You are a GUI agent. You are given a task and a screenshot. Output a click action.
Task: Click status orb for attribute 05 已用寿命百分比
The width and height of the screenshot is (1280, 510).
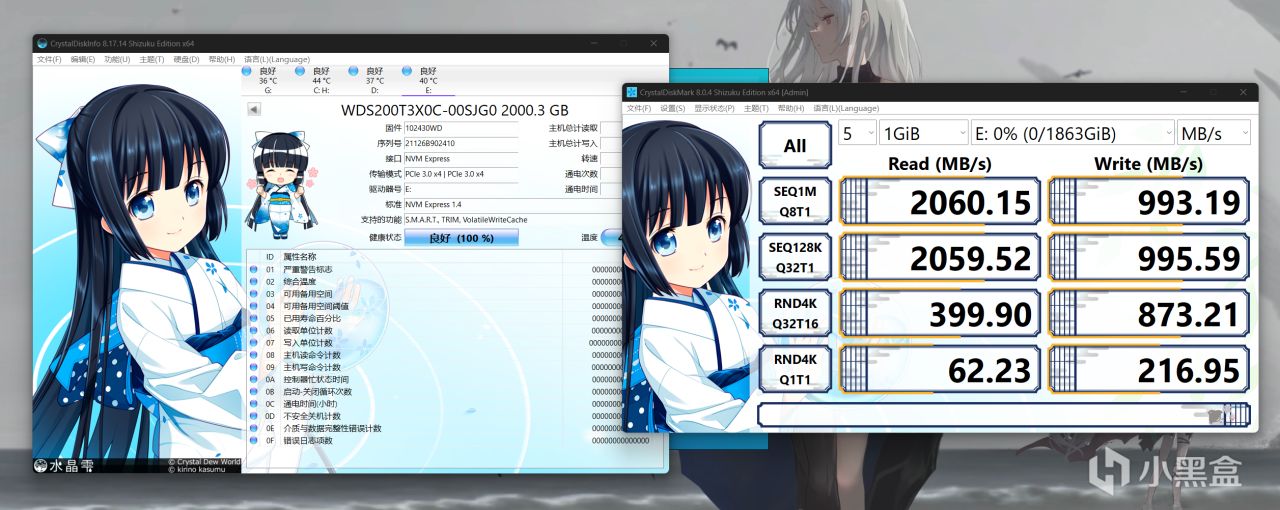point(253,318)
